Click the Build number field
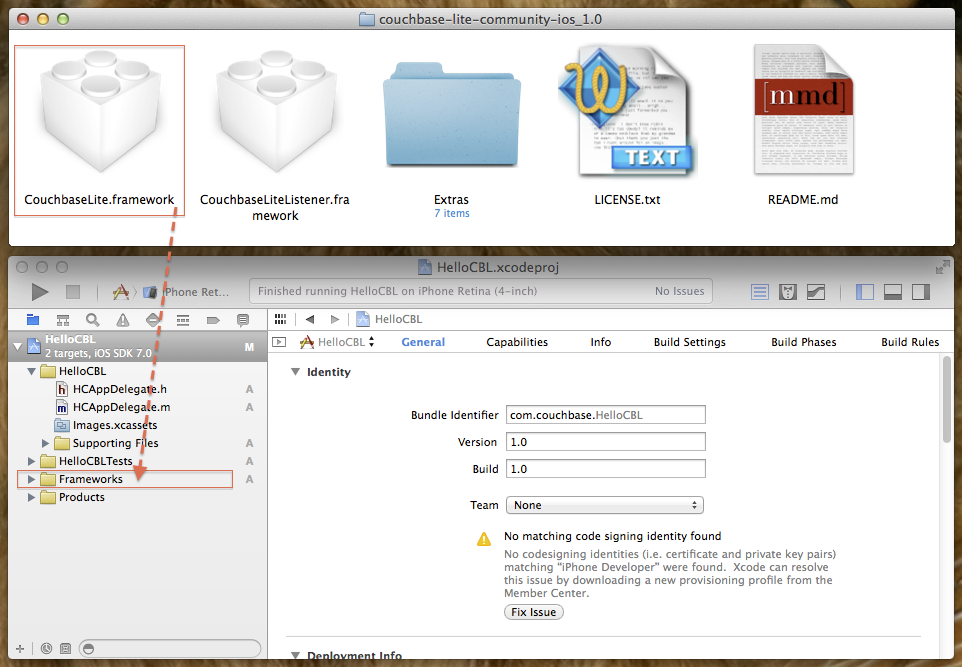Image resolution: width=962 pixels, height=667 pixels. click(x=606, y=469)
